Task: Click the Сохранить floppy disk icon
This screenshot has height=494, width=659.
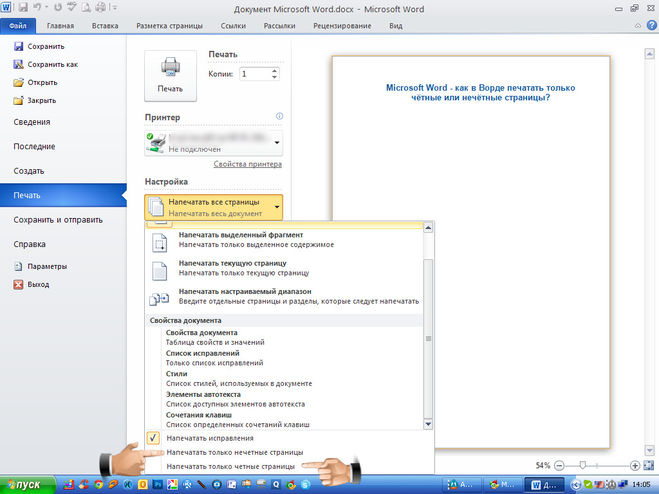Action: (x=18, y=46)
